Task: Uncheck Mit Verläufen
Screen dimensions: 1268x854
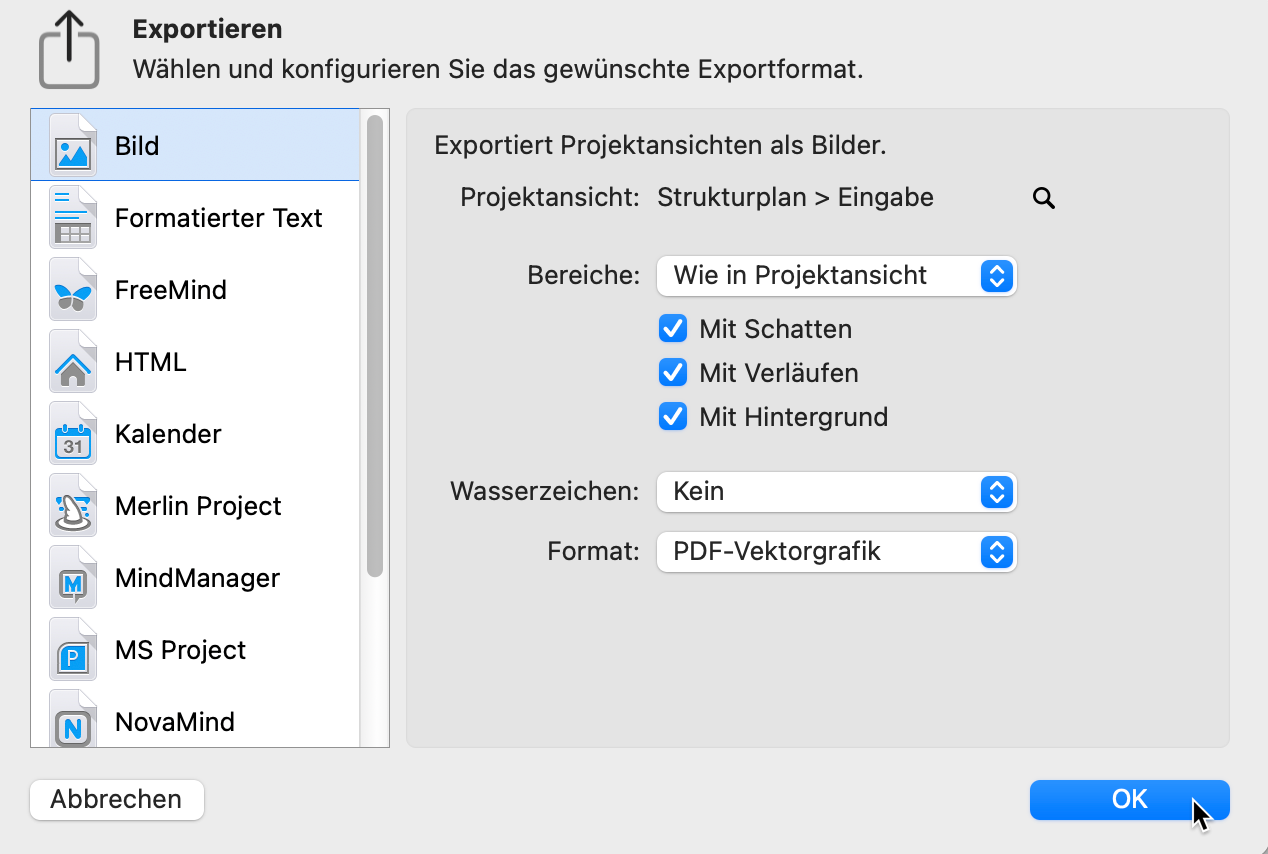Action: (x=672, y=372)
